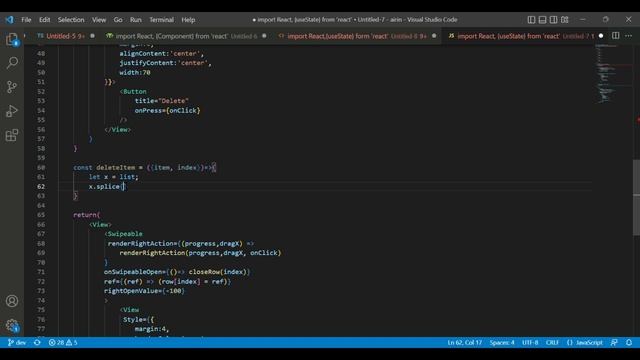Open the View menu
This screenshot has width=640, height=360.
pyautogui.click(x=99, y=20)
